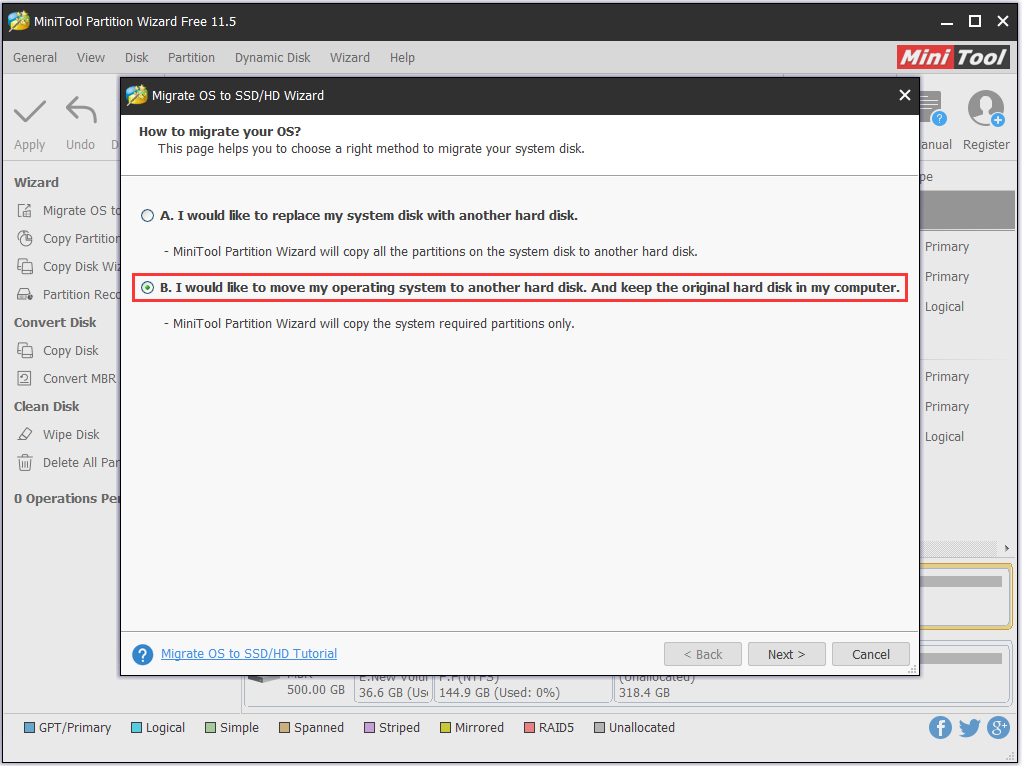The height and width of the screenshot is (766, 1022).
Task: Click the Unallocated legend color box
Action: [x=599, y=728]
